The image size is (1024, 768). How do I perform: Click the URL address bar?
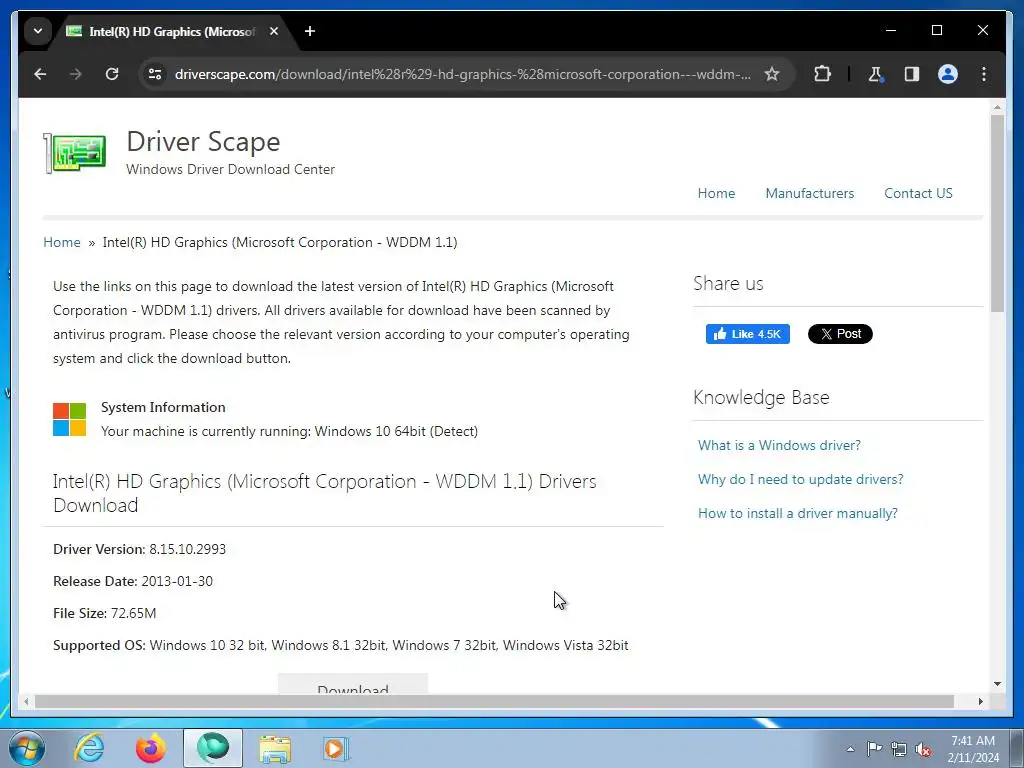[x=462, y=74]
